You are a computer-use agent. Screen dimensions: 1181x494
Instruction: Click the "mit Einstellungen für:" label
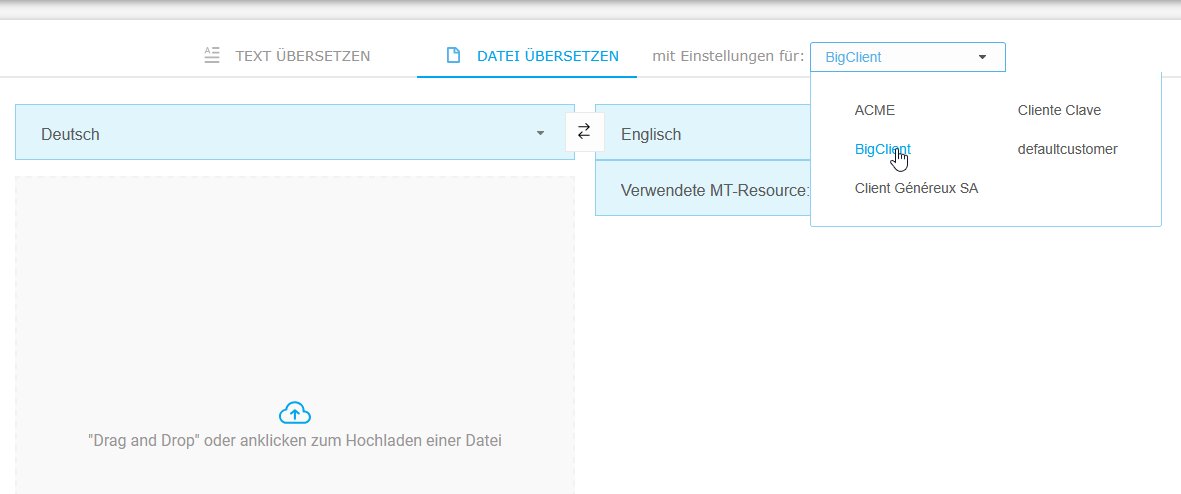pos(728,56)
